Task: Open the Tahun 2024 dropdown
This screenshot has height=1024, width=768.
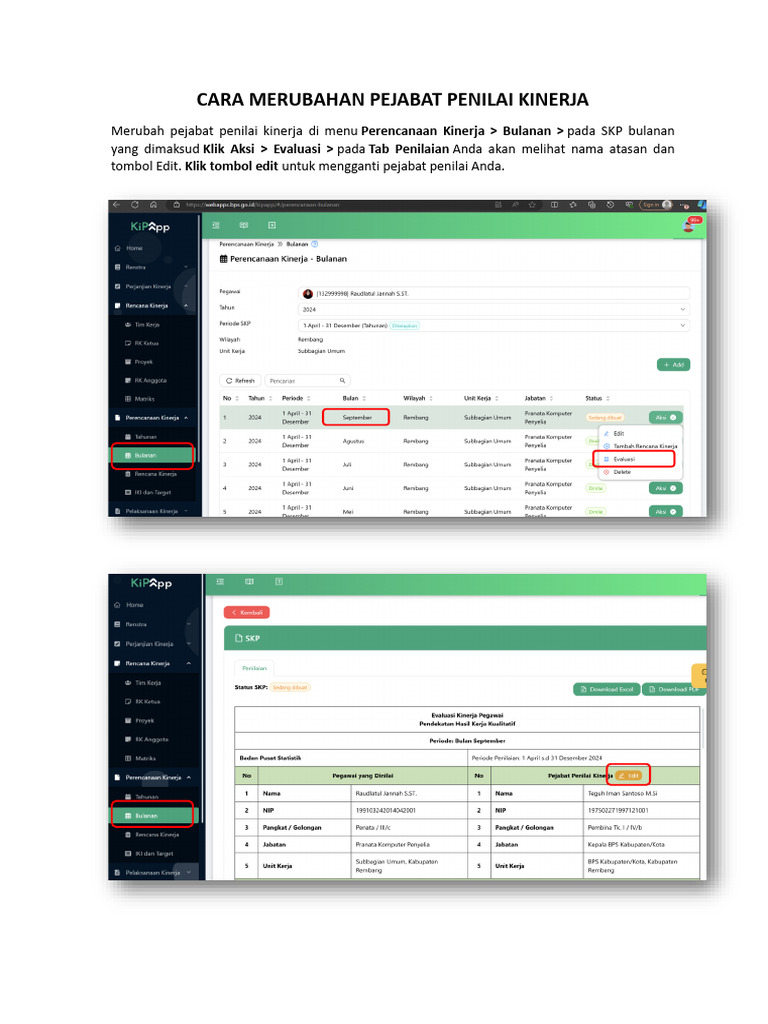Action: coord(493,309)
